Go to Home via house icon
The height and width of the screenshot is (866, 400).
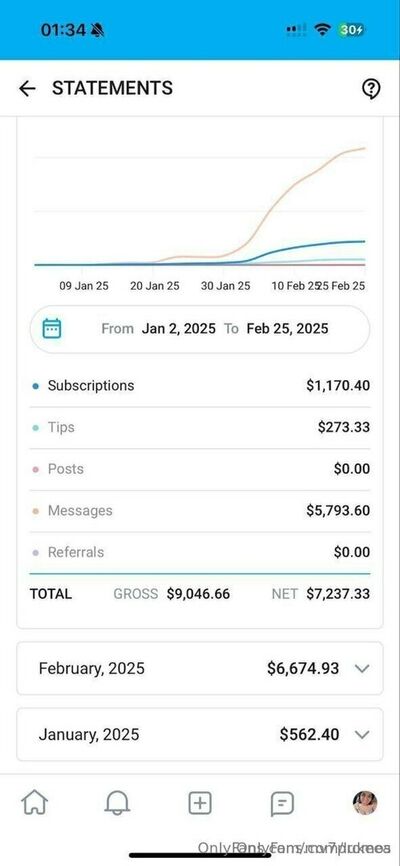pos(34,802)
